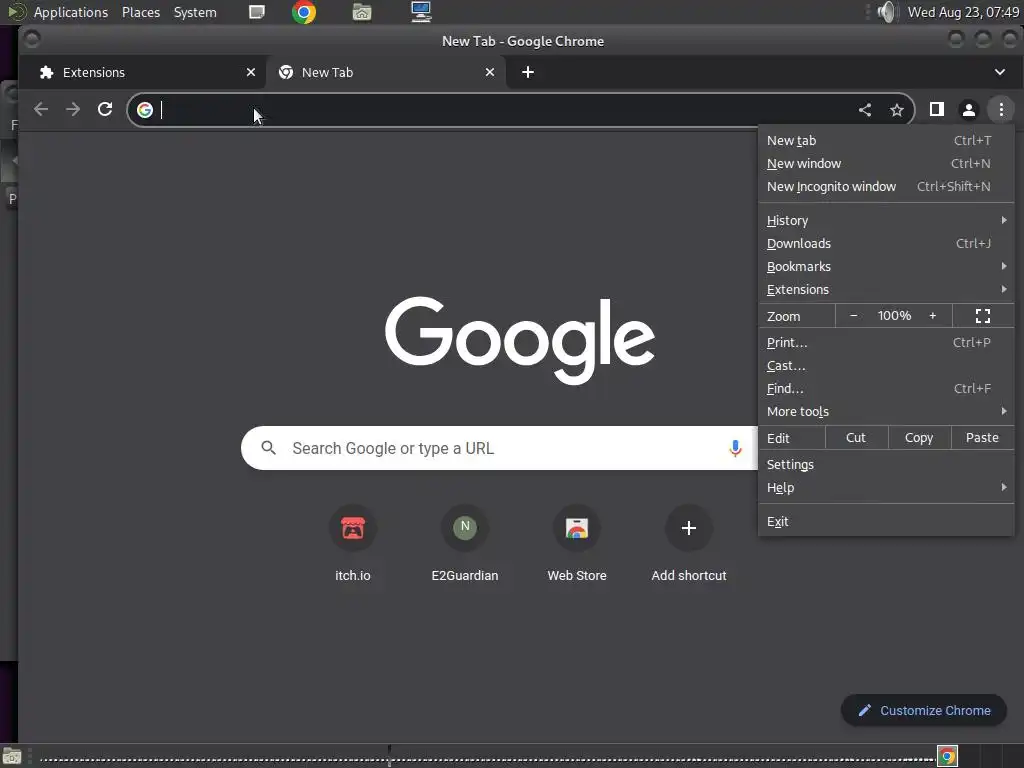
Task: Open Downloads from the menu
Action: [886, 244]
